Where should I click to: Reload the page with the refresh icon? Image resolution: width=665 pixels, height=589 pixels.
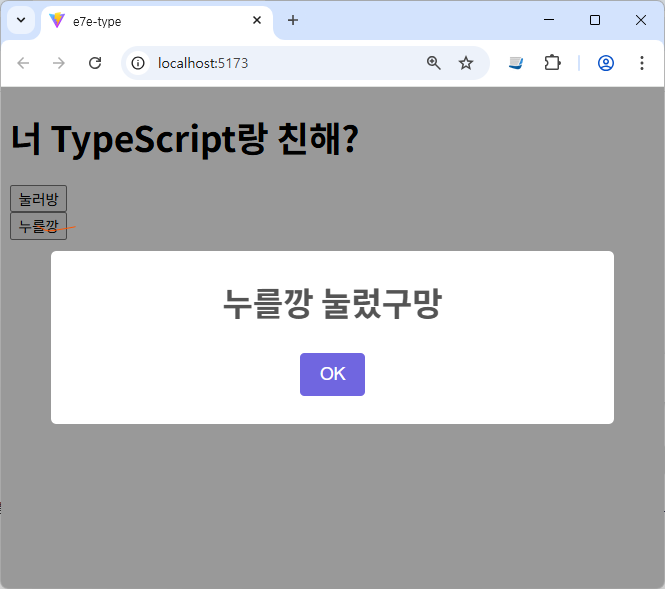click(x=95, y=63)
